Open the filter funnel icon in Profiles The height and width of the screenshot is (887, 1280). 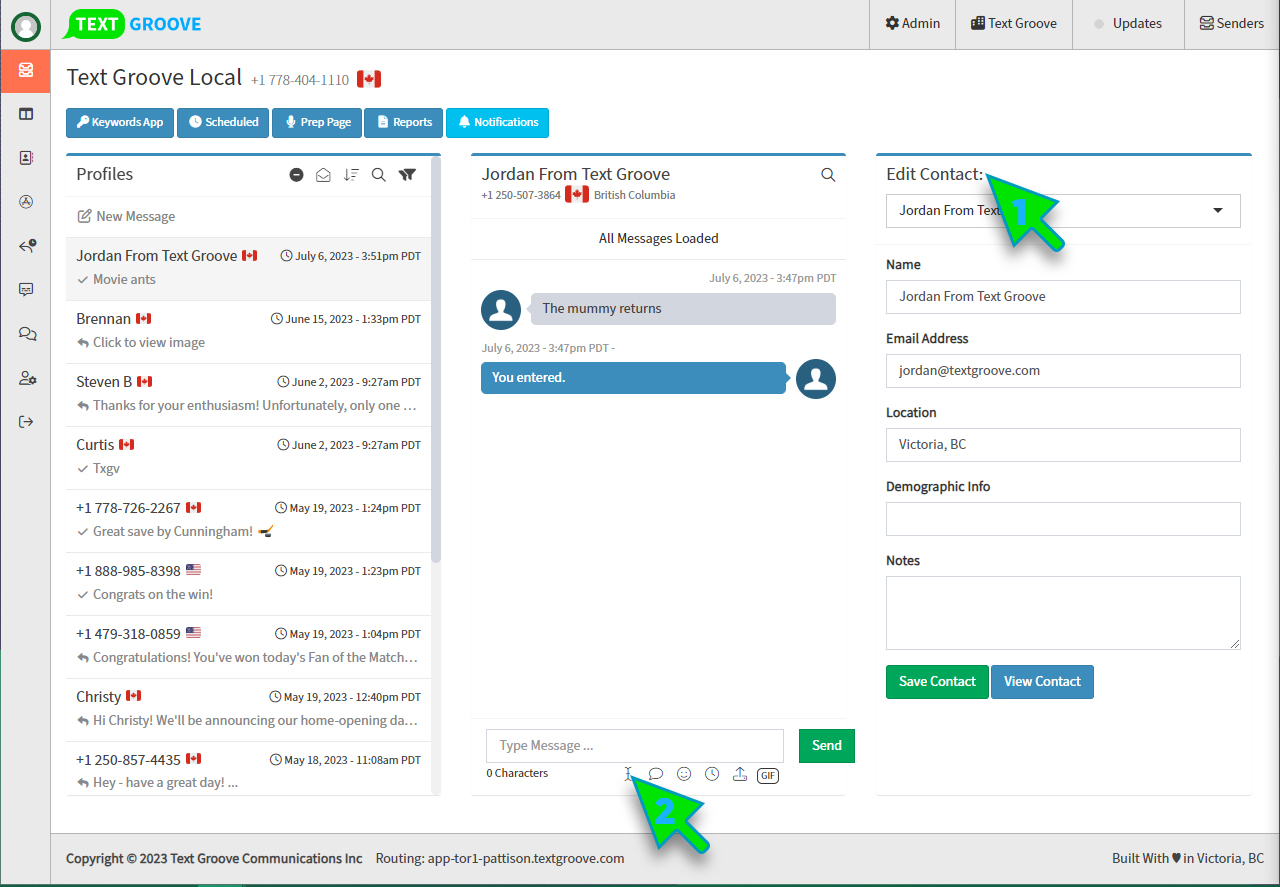(x=407, y=175)
